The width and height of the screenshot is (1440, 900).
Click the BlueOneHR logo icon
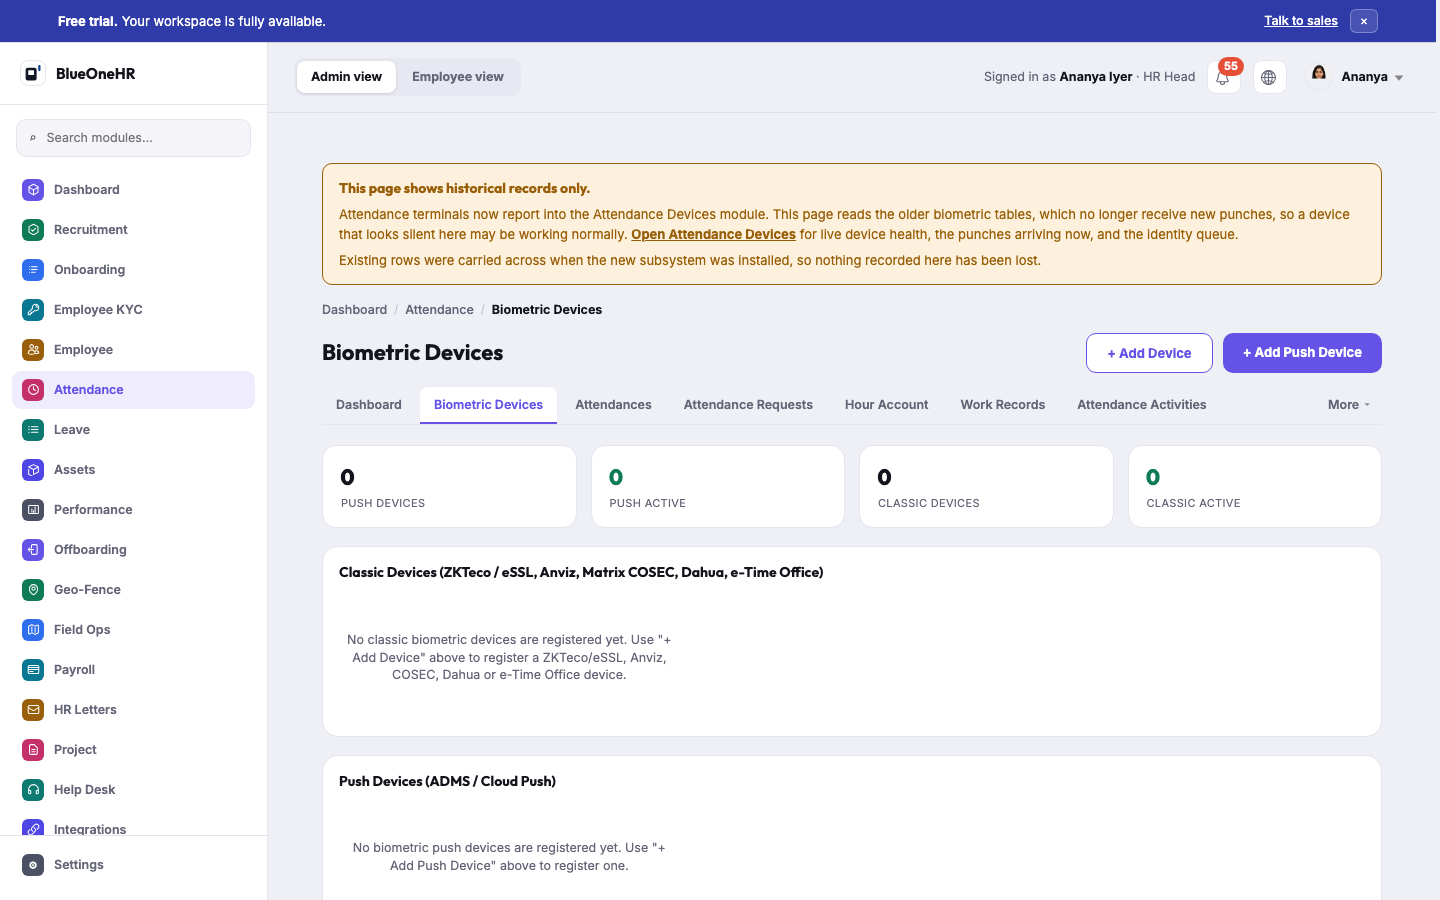point(33,73)
